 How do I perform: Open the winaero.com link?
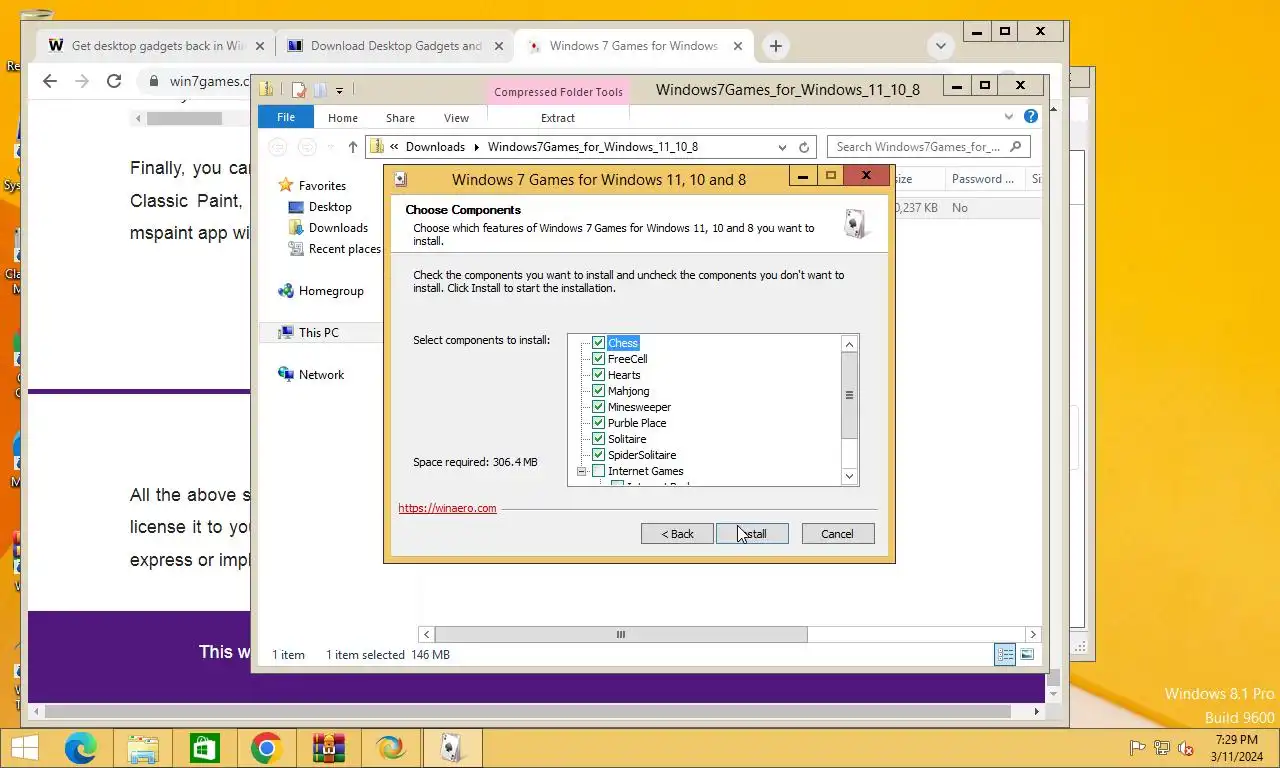click(447, 508)
